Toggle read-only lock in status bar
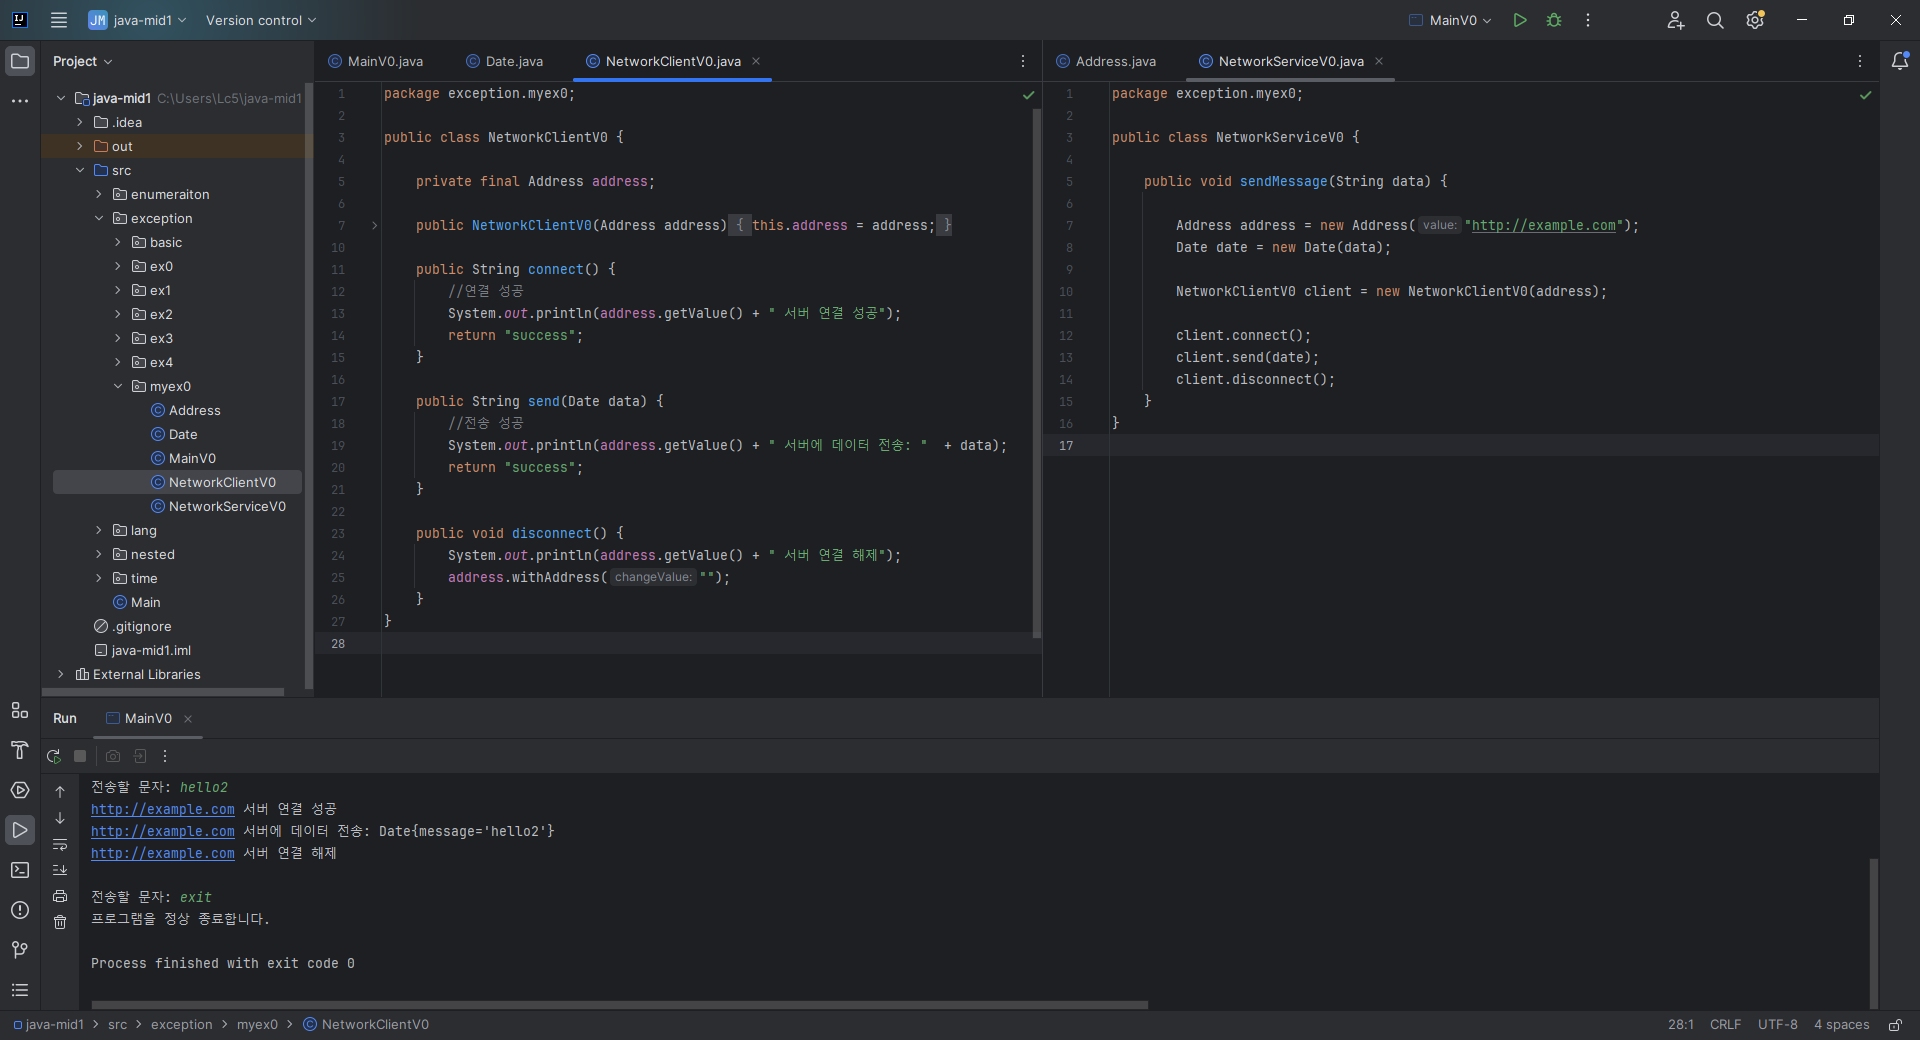 coord(1895,1025)
